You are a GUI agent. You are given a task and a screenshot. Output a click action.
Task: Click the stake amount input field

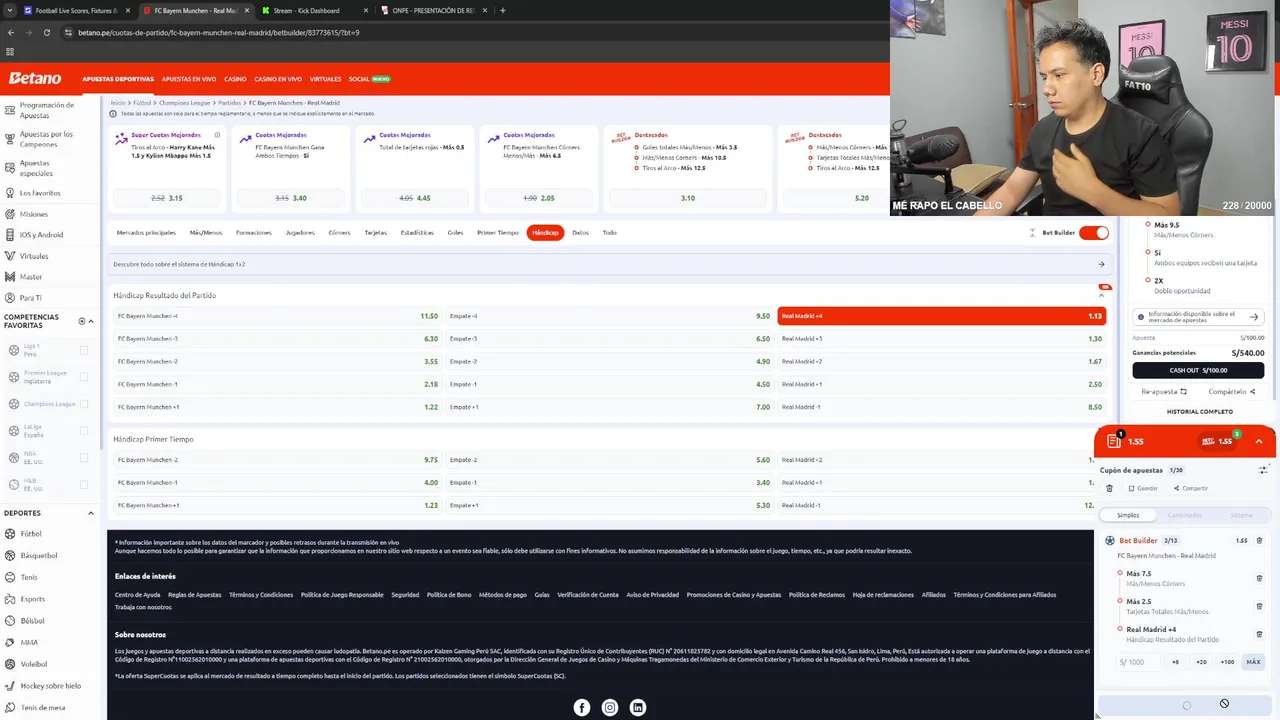[x=1137, y=662]
